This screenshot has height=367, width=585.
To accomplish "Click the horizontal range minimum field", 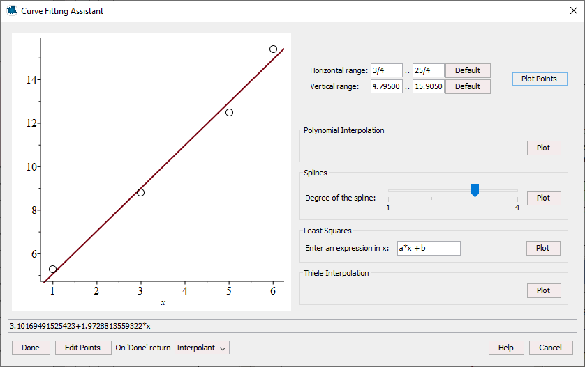I will point(387,70).
